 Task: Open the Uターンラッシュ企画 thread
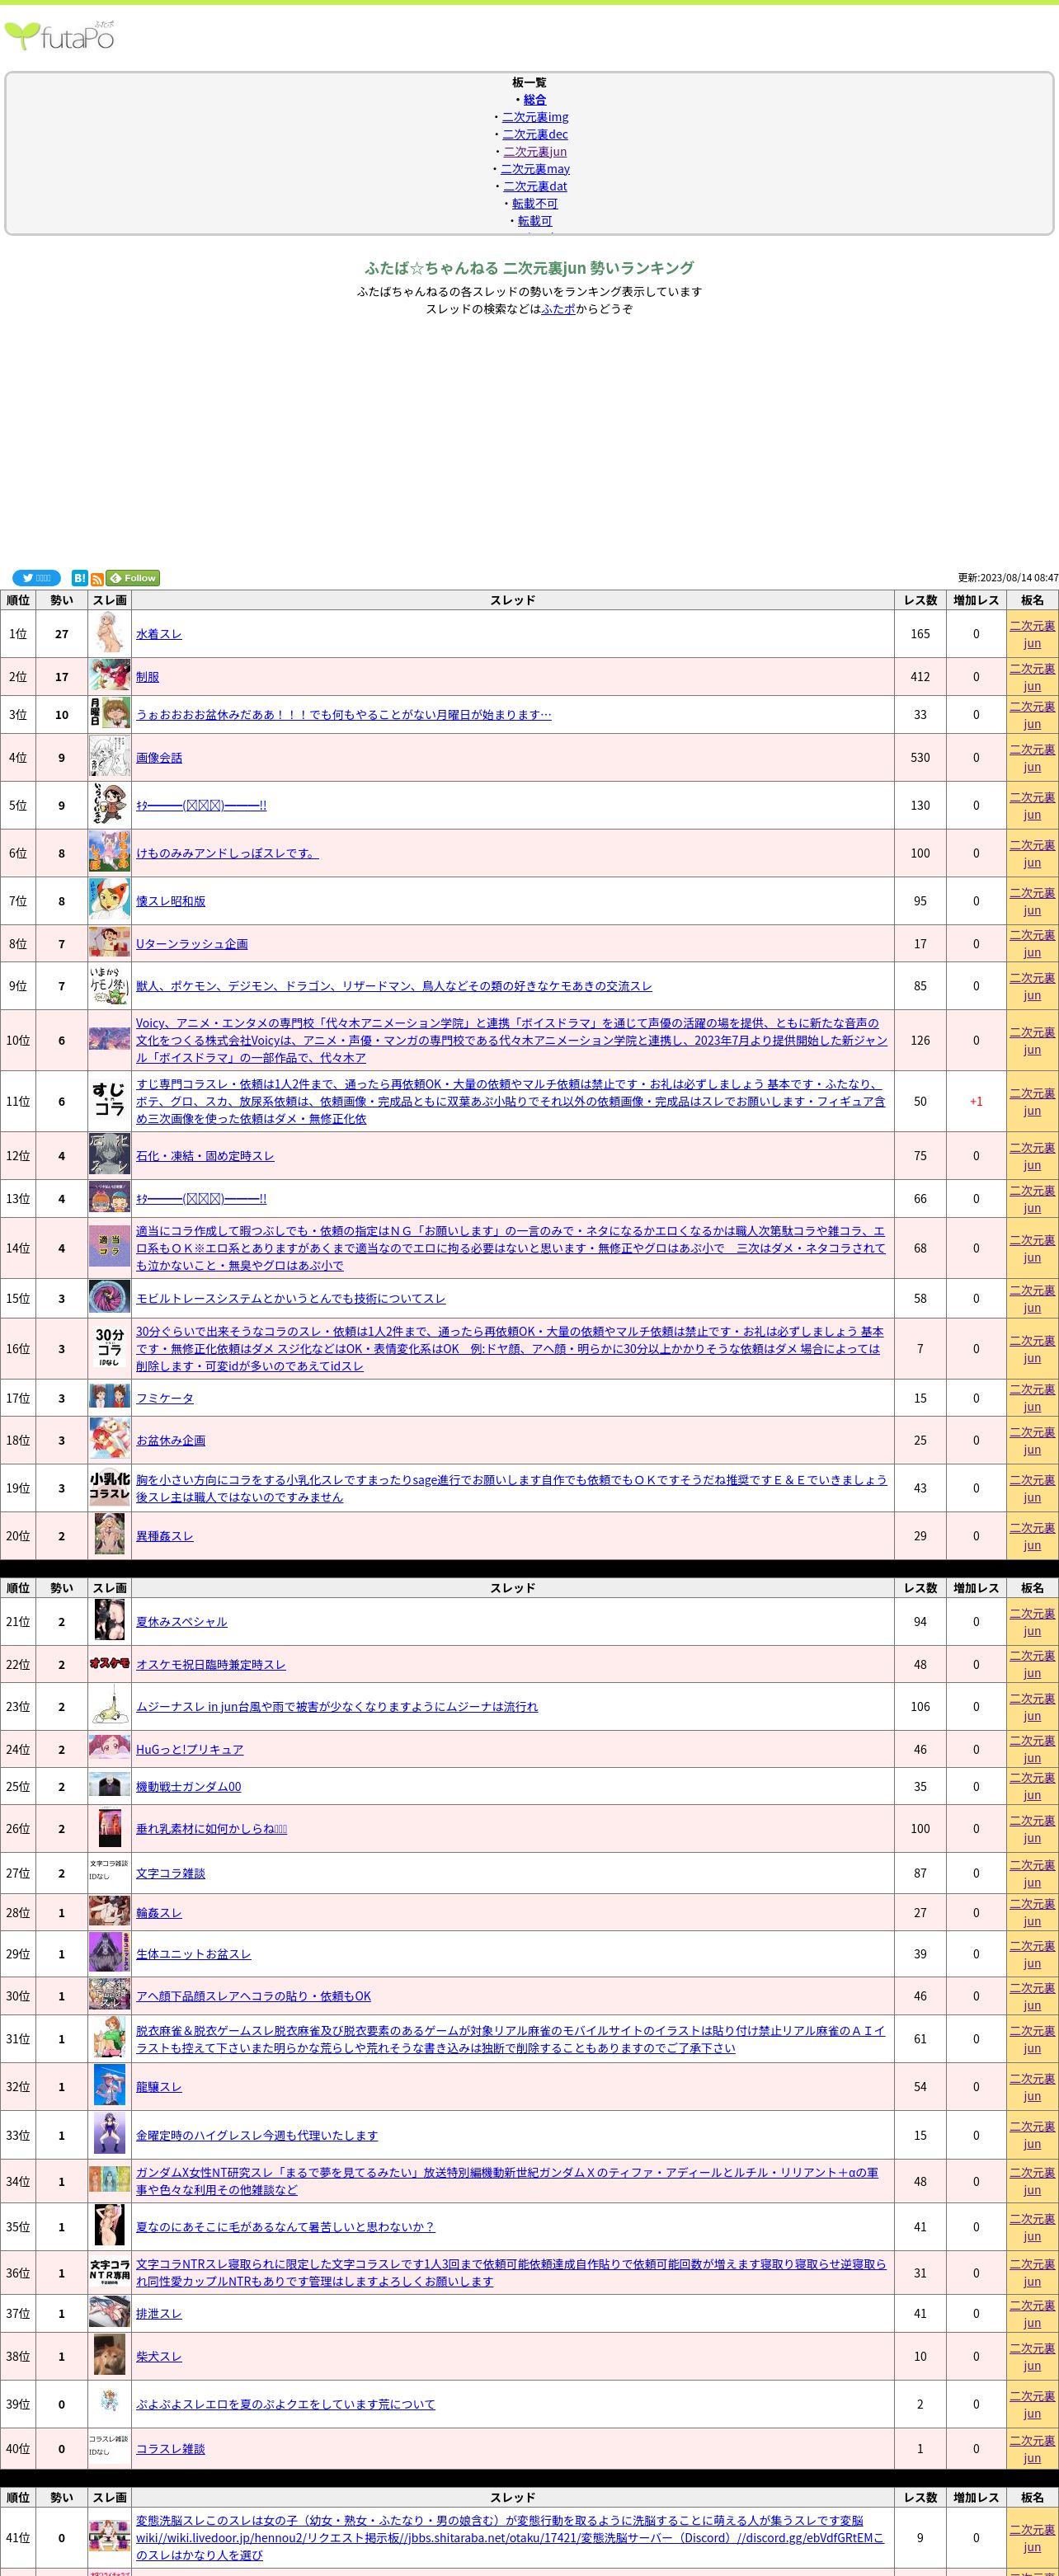[192, 944]
